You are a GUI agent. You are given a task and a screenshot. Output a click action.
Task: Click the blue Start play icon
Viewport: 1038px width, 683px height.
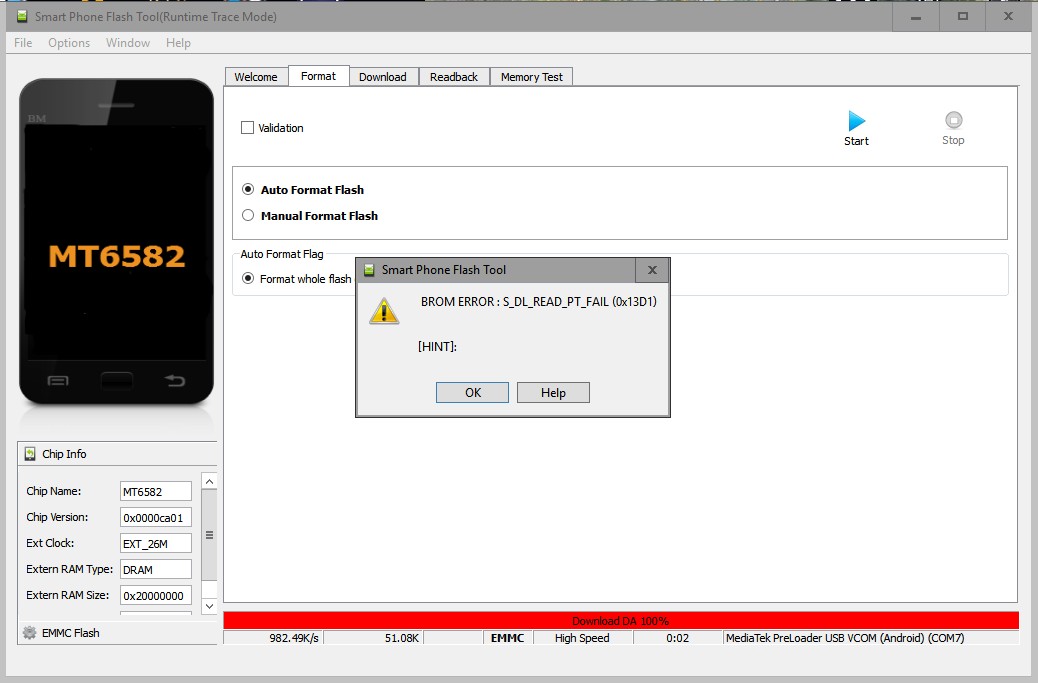pos(856,121)
